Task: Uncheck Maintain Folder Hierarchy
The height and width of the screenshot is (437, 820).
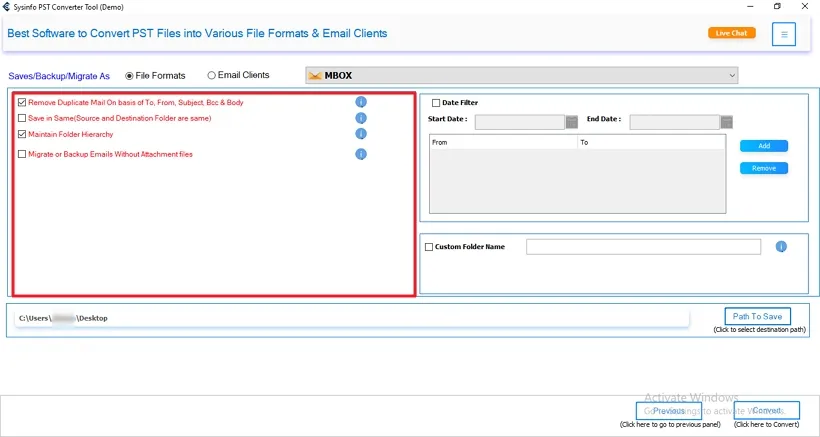Action: (x=22, y=134)
